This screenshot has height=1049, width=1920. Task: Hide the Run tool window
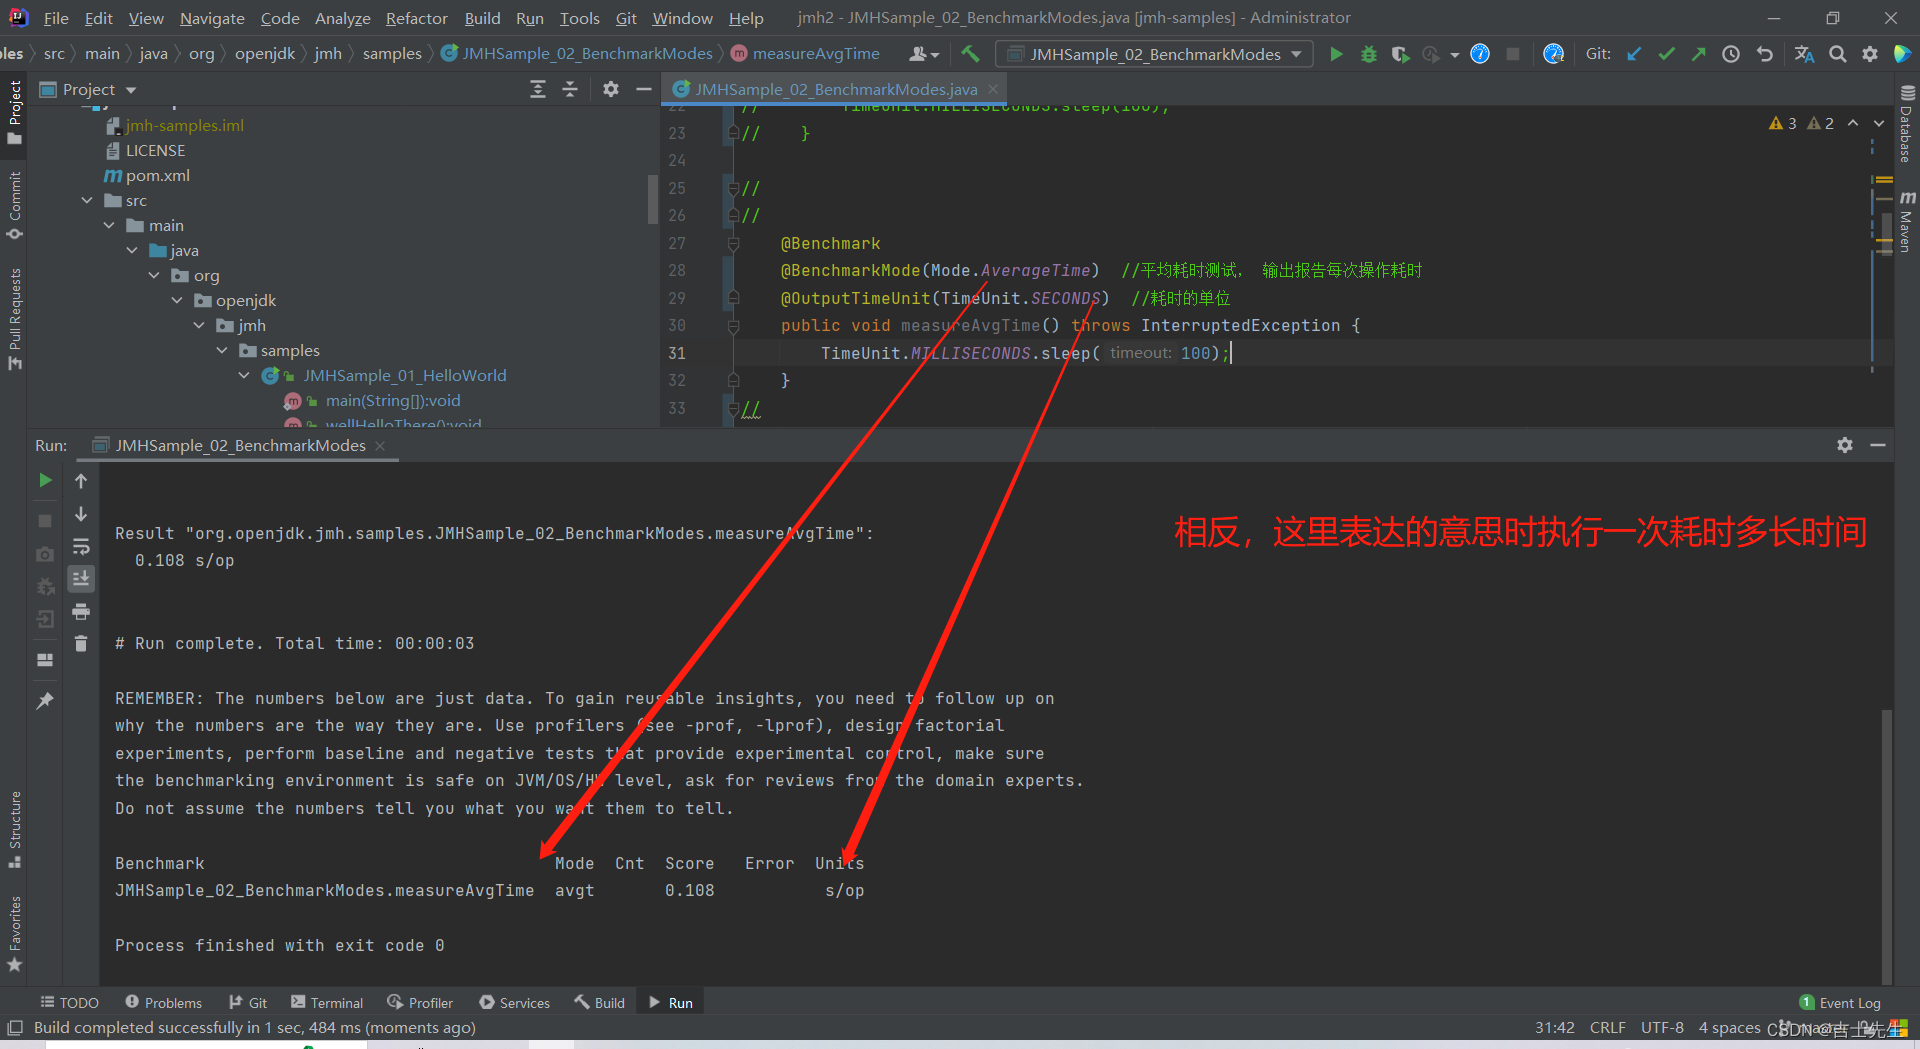pos(1878,445)
